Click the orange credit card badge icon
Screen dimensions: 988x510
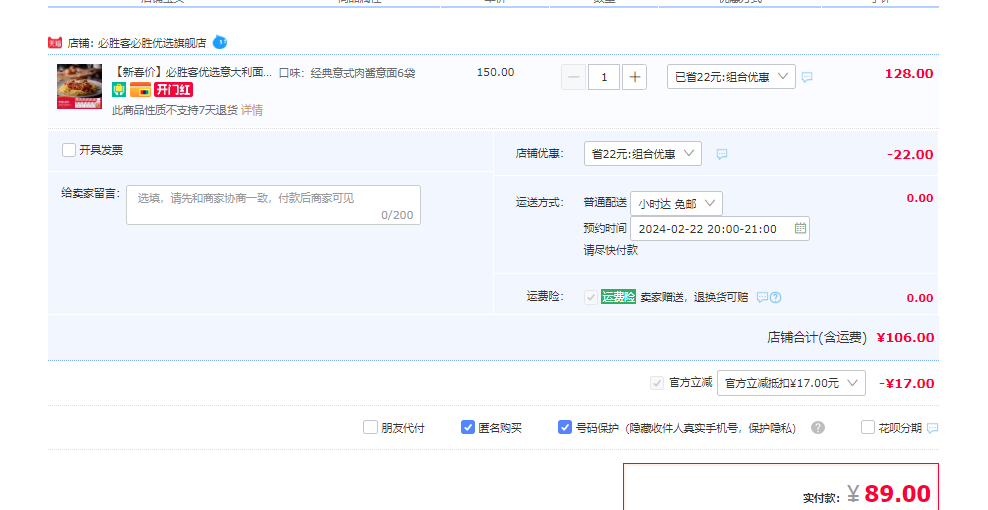[x=140, y=90]
